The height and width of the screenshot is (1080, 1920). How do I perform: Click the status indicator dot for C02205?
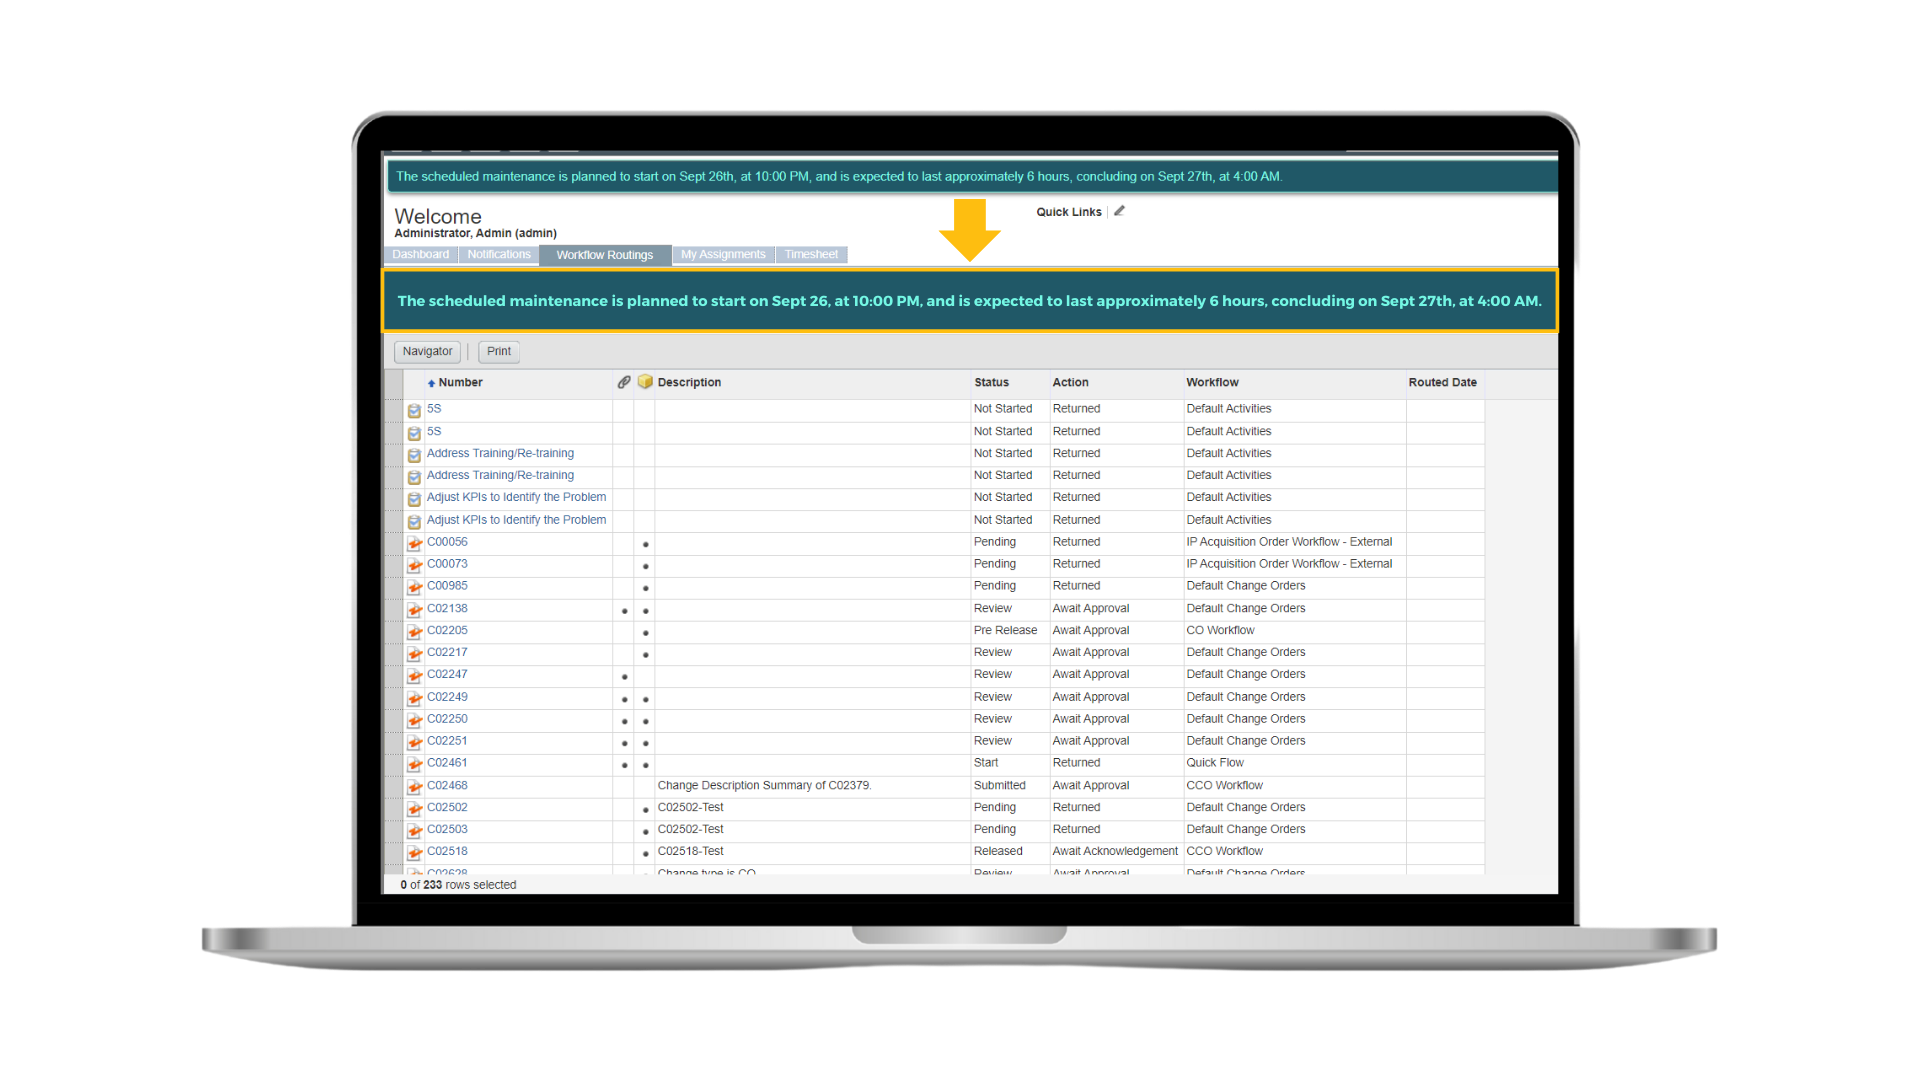click(x=644, y=630)
